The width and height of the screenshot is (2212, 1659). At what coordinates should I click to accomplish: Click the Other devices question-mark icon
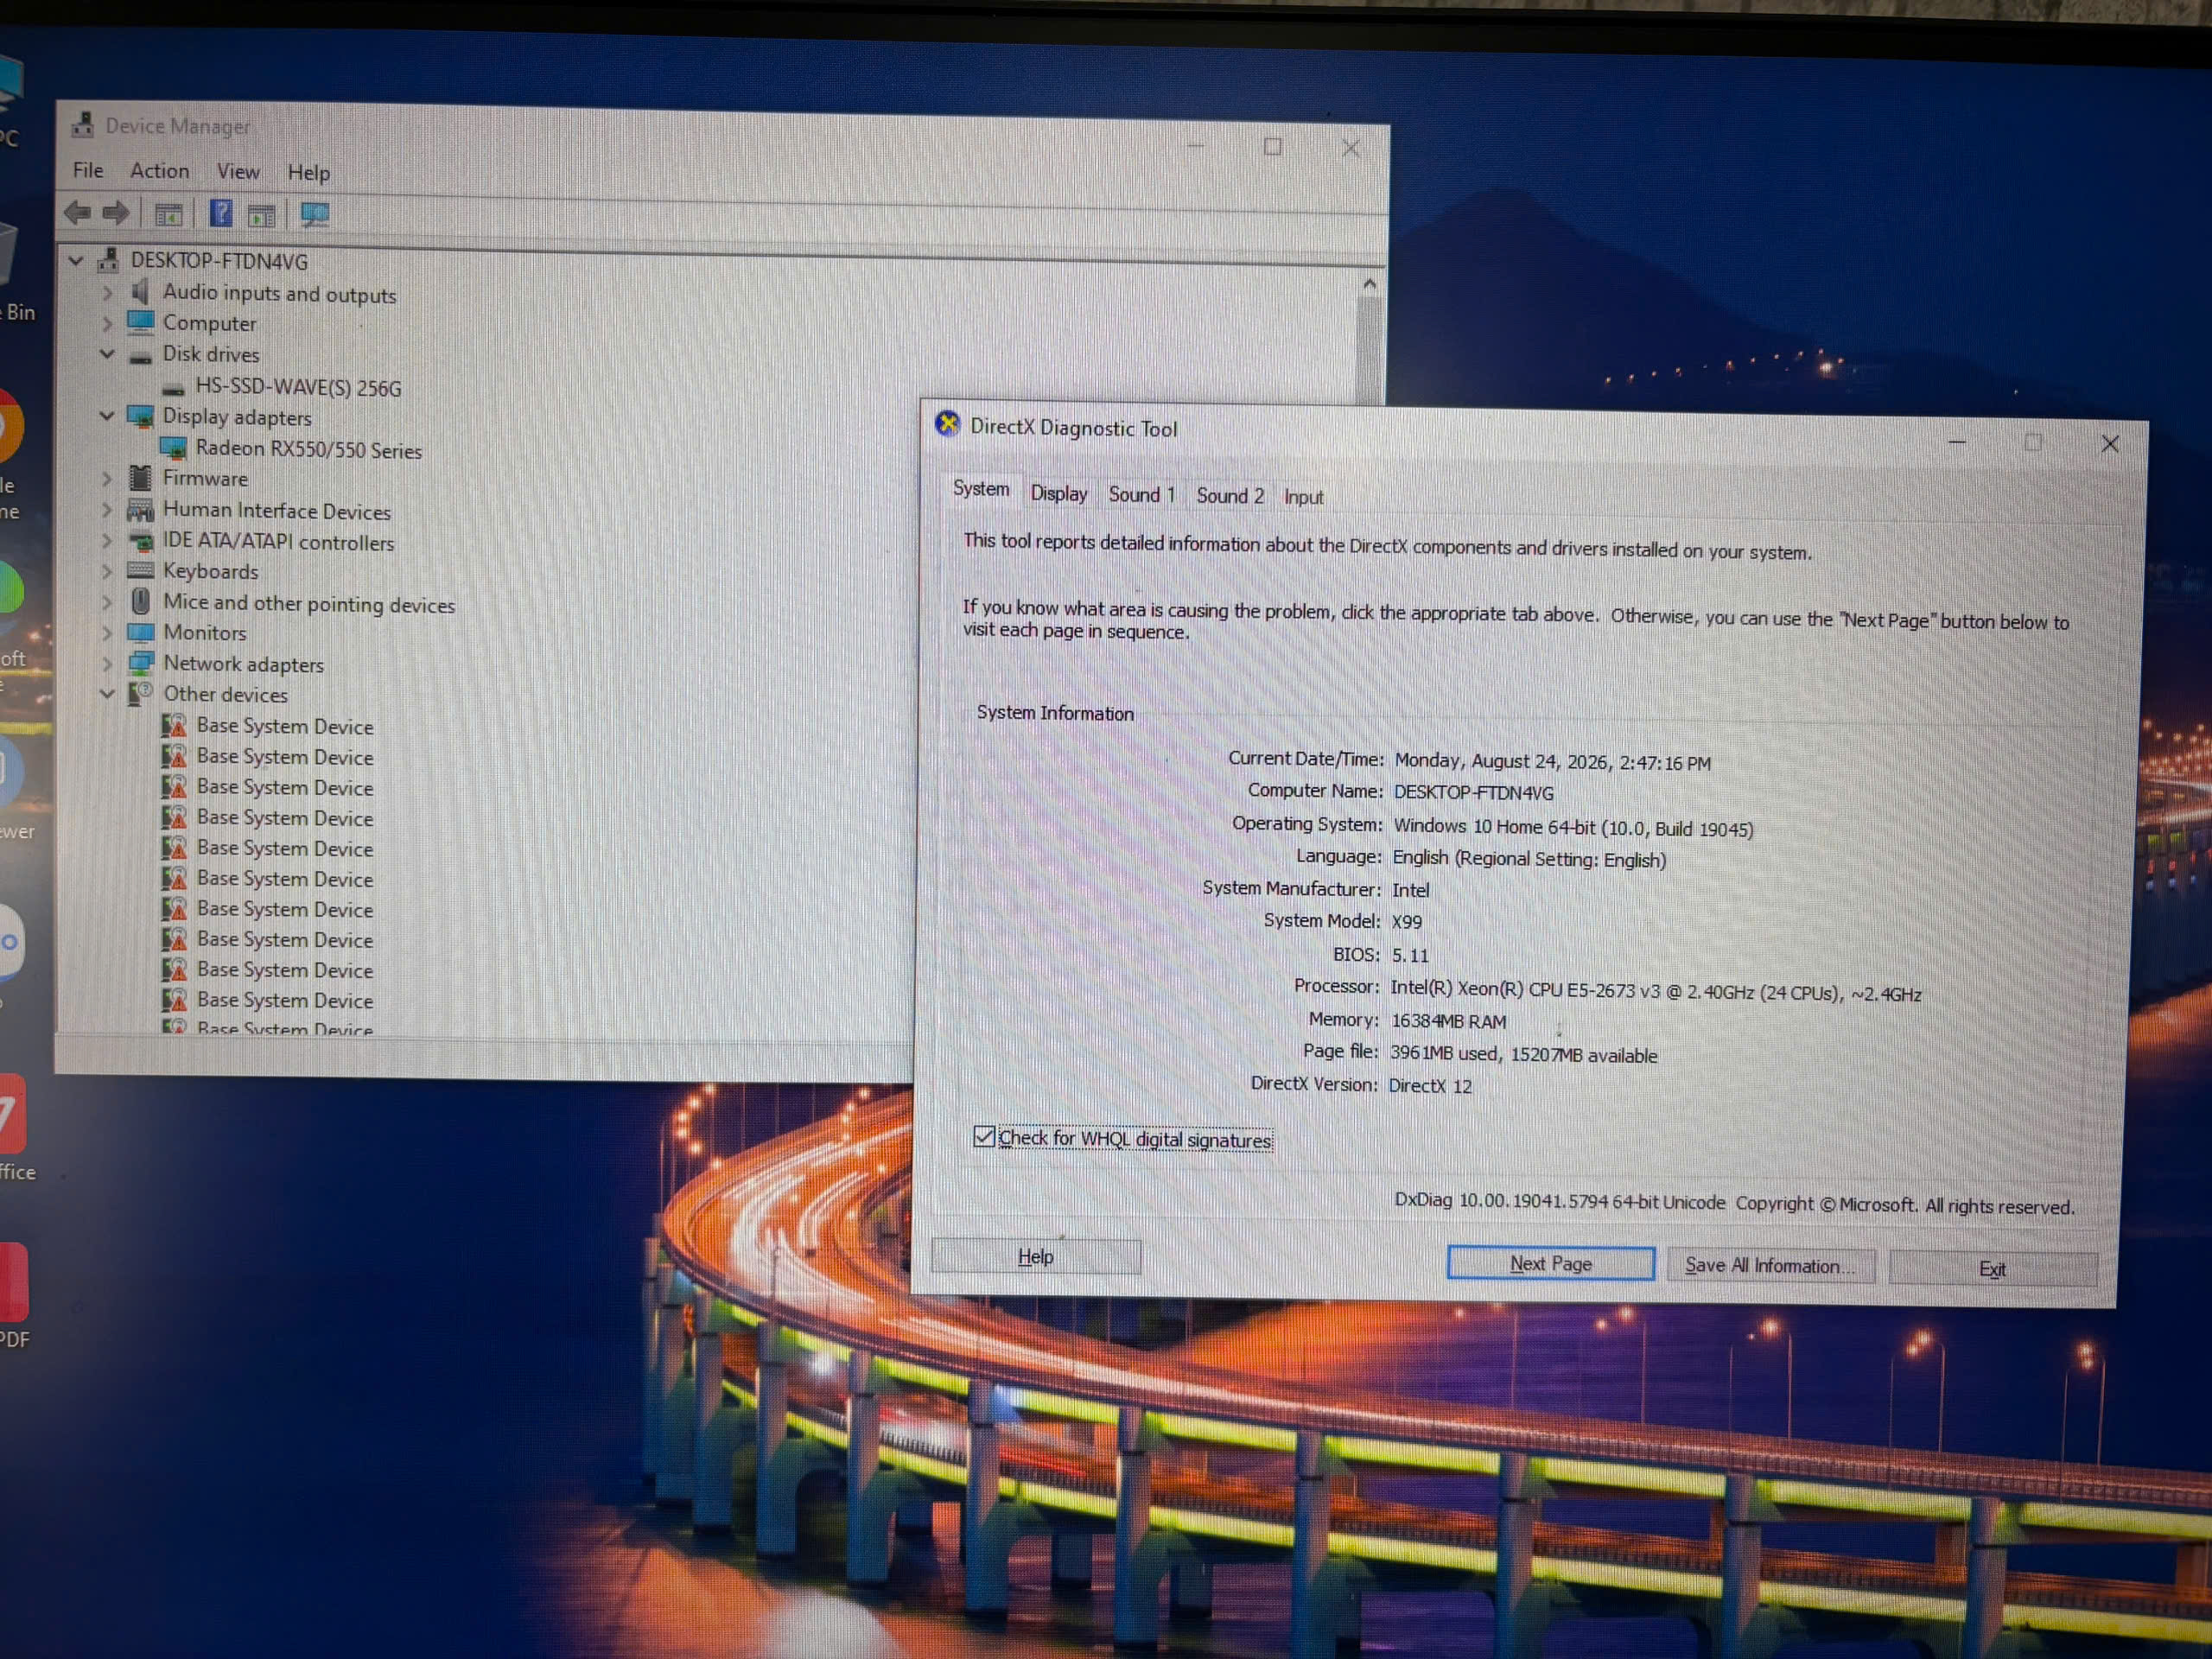pos(141,693)
